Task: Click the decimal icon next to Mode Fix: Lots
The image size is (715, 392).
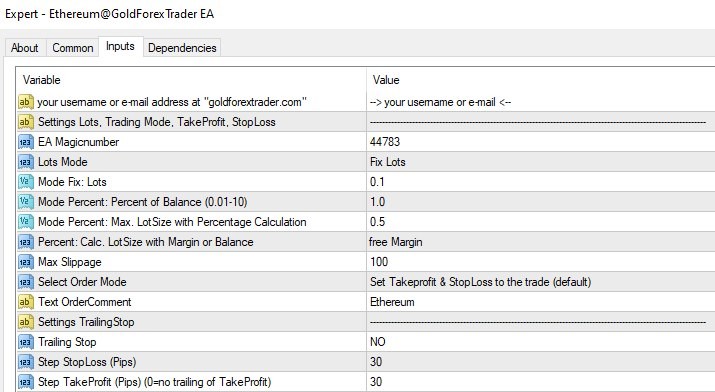Action: click(x=26, y=182)
